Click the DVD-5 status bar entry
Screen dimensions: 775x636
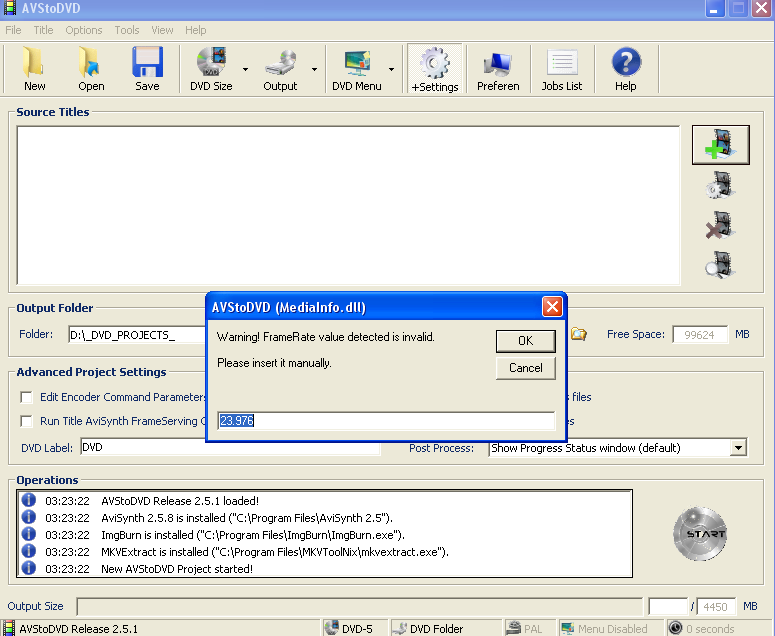click(356, 629)
